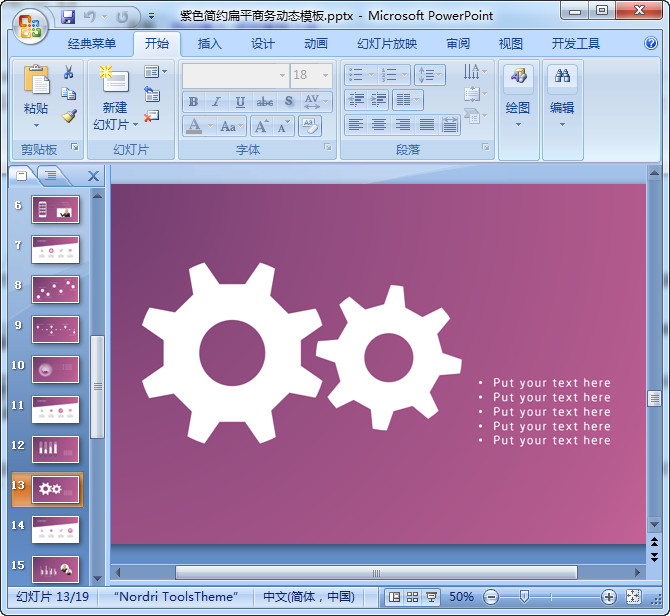Activate the Format Painter brush
The width and height of the screenshot is (670, 616).
point(69,116)
